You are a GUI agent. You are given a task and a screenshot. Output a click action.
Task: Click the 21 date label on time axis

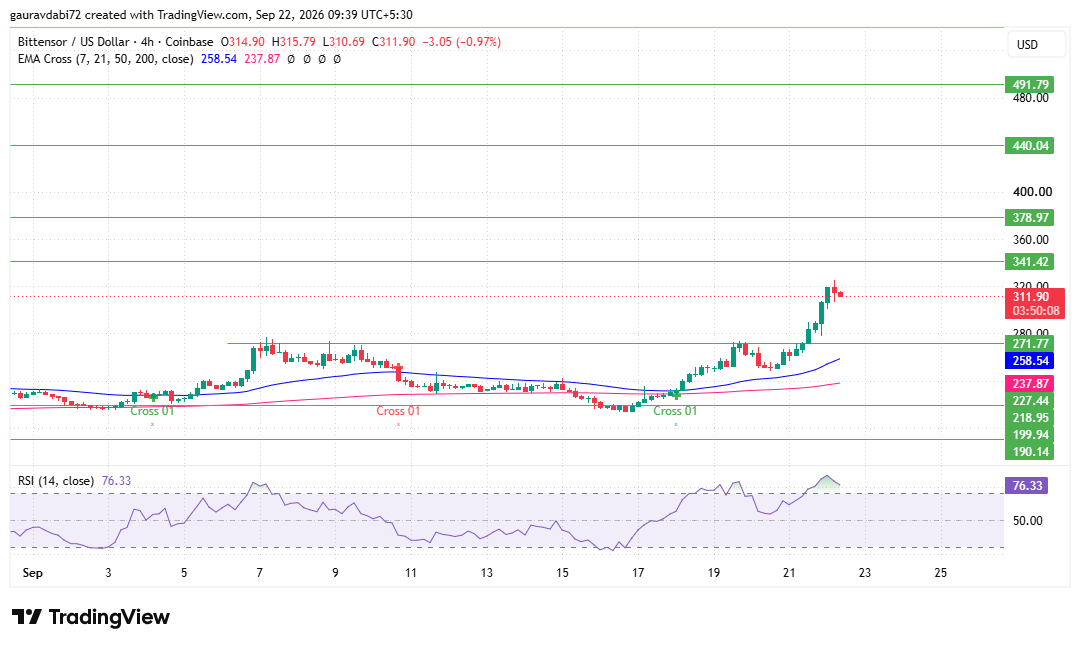[x=789, y=573]
